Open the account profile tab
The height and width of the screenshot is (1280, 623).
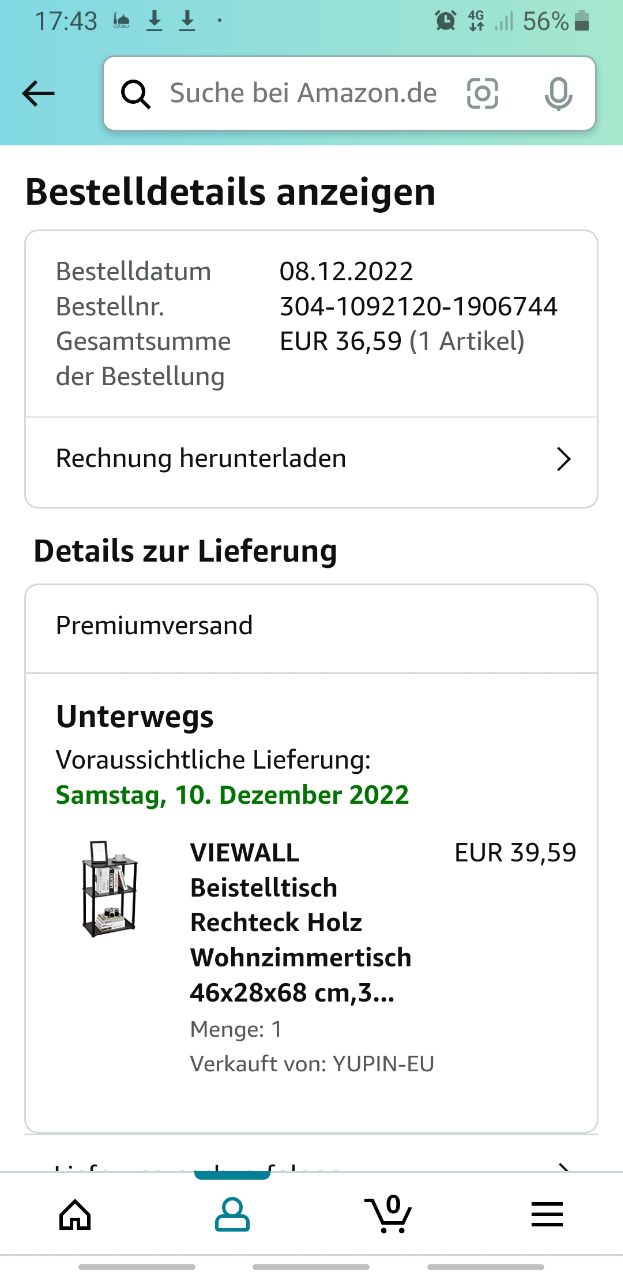pos(232,1214)
